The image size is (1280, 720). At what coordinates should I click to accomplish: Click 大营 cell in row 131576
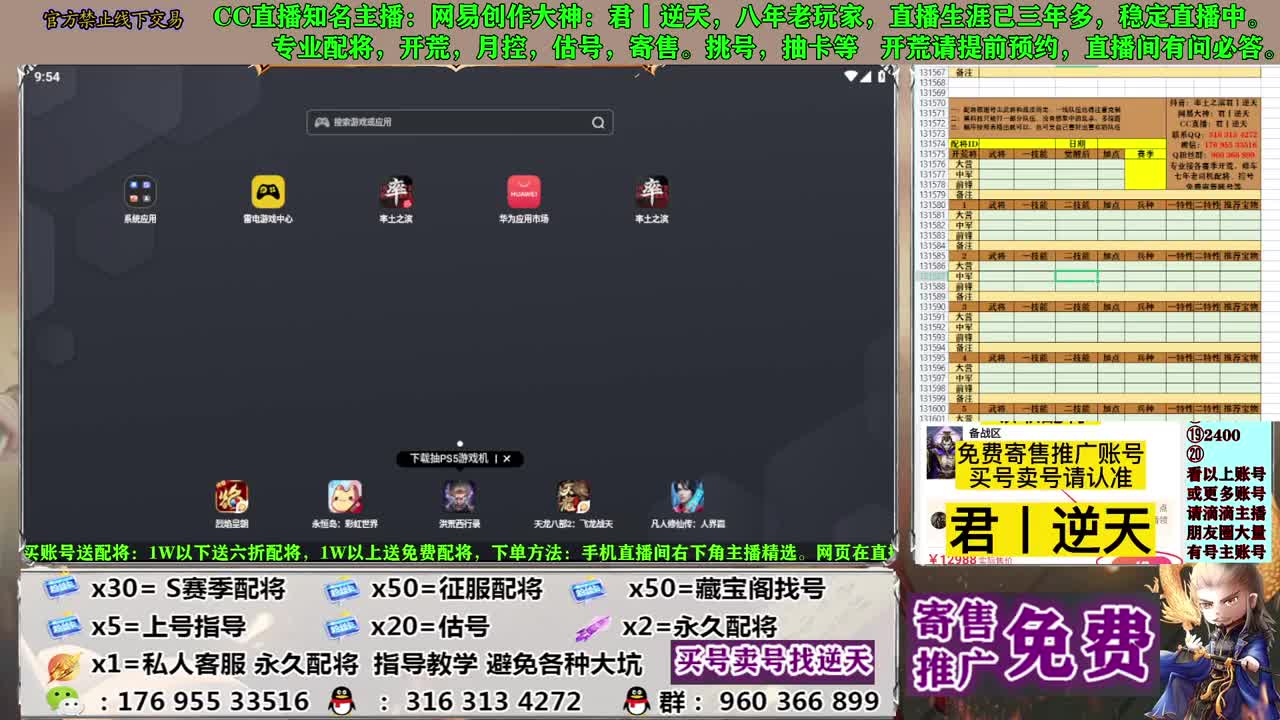tap(964, 164)
